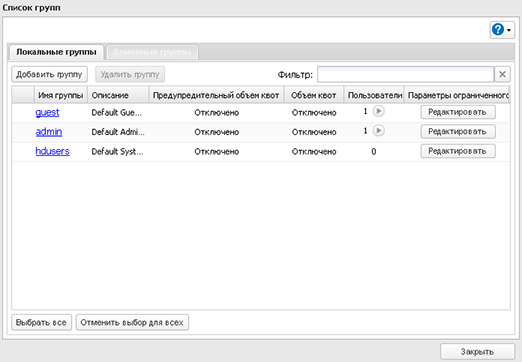Select the Default Gue... description cell
Image resolution: width=522 pixels, height=362 pixels.
tap(117, 113)
